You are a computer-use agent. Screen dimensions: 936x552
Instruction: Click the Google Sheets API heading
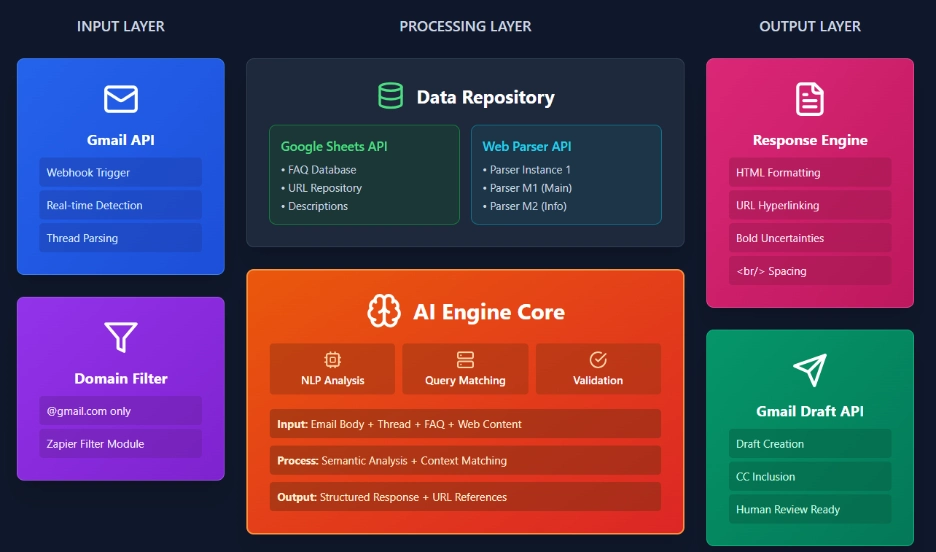tap(334, 146)
